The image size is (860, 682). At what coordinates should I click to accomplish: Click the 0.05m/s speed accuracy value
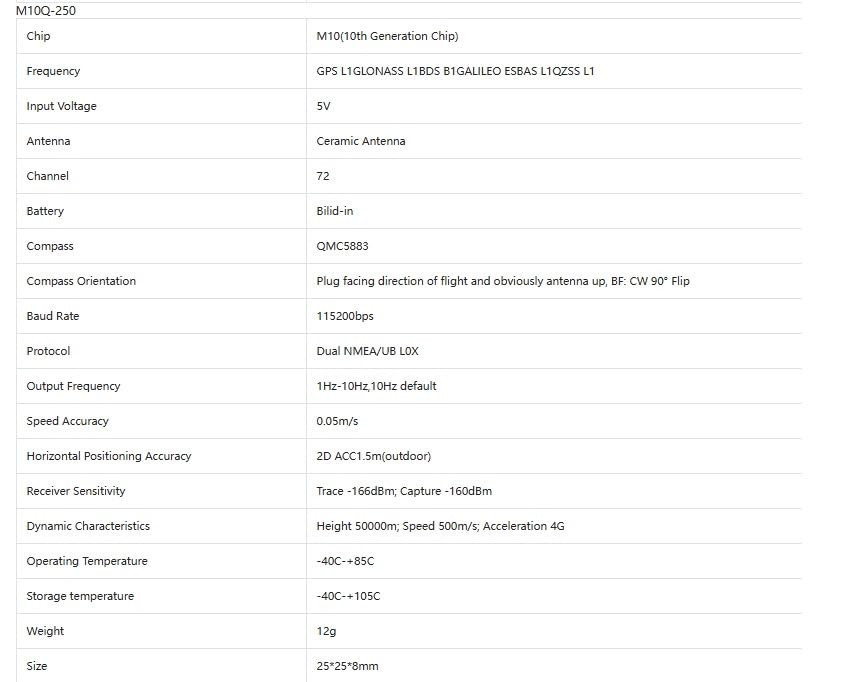[x=337, y=421]
